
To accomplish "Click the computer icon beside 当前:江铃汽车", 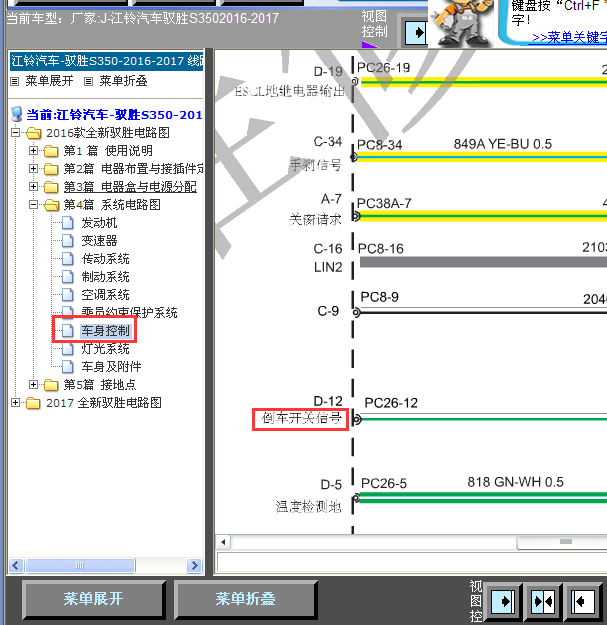I will click(x=17, y=114).
